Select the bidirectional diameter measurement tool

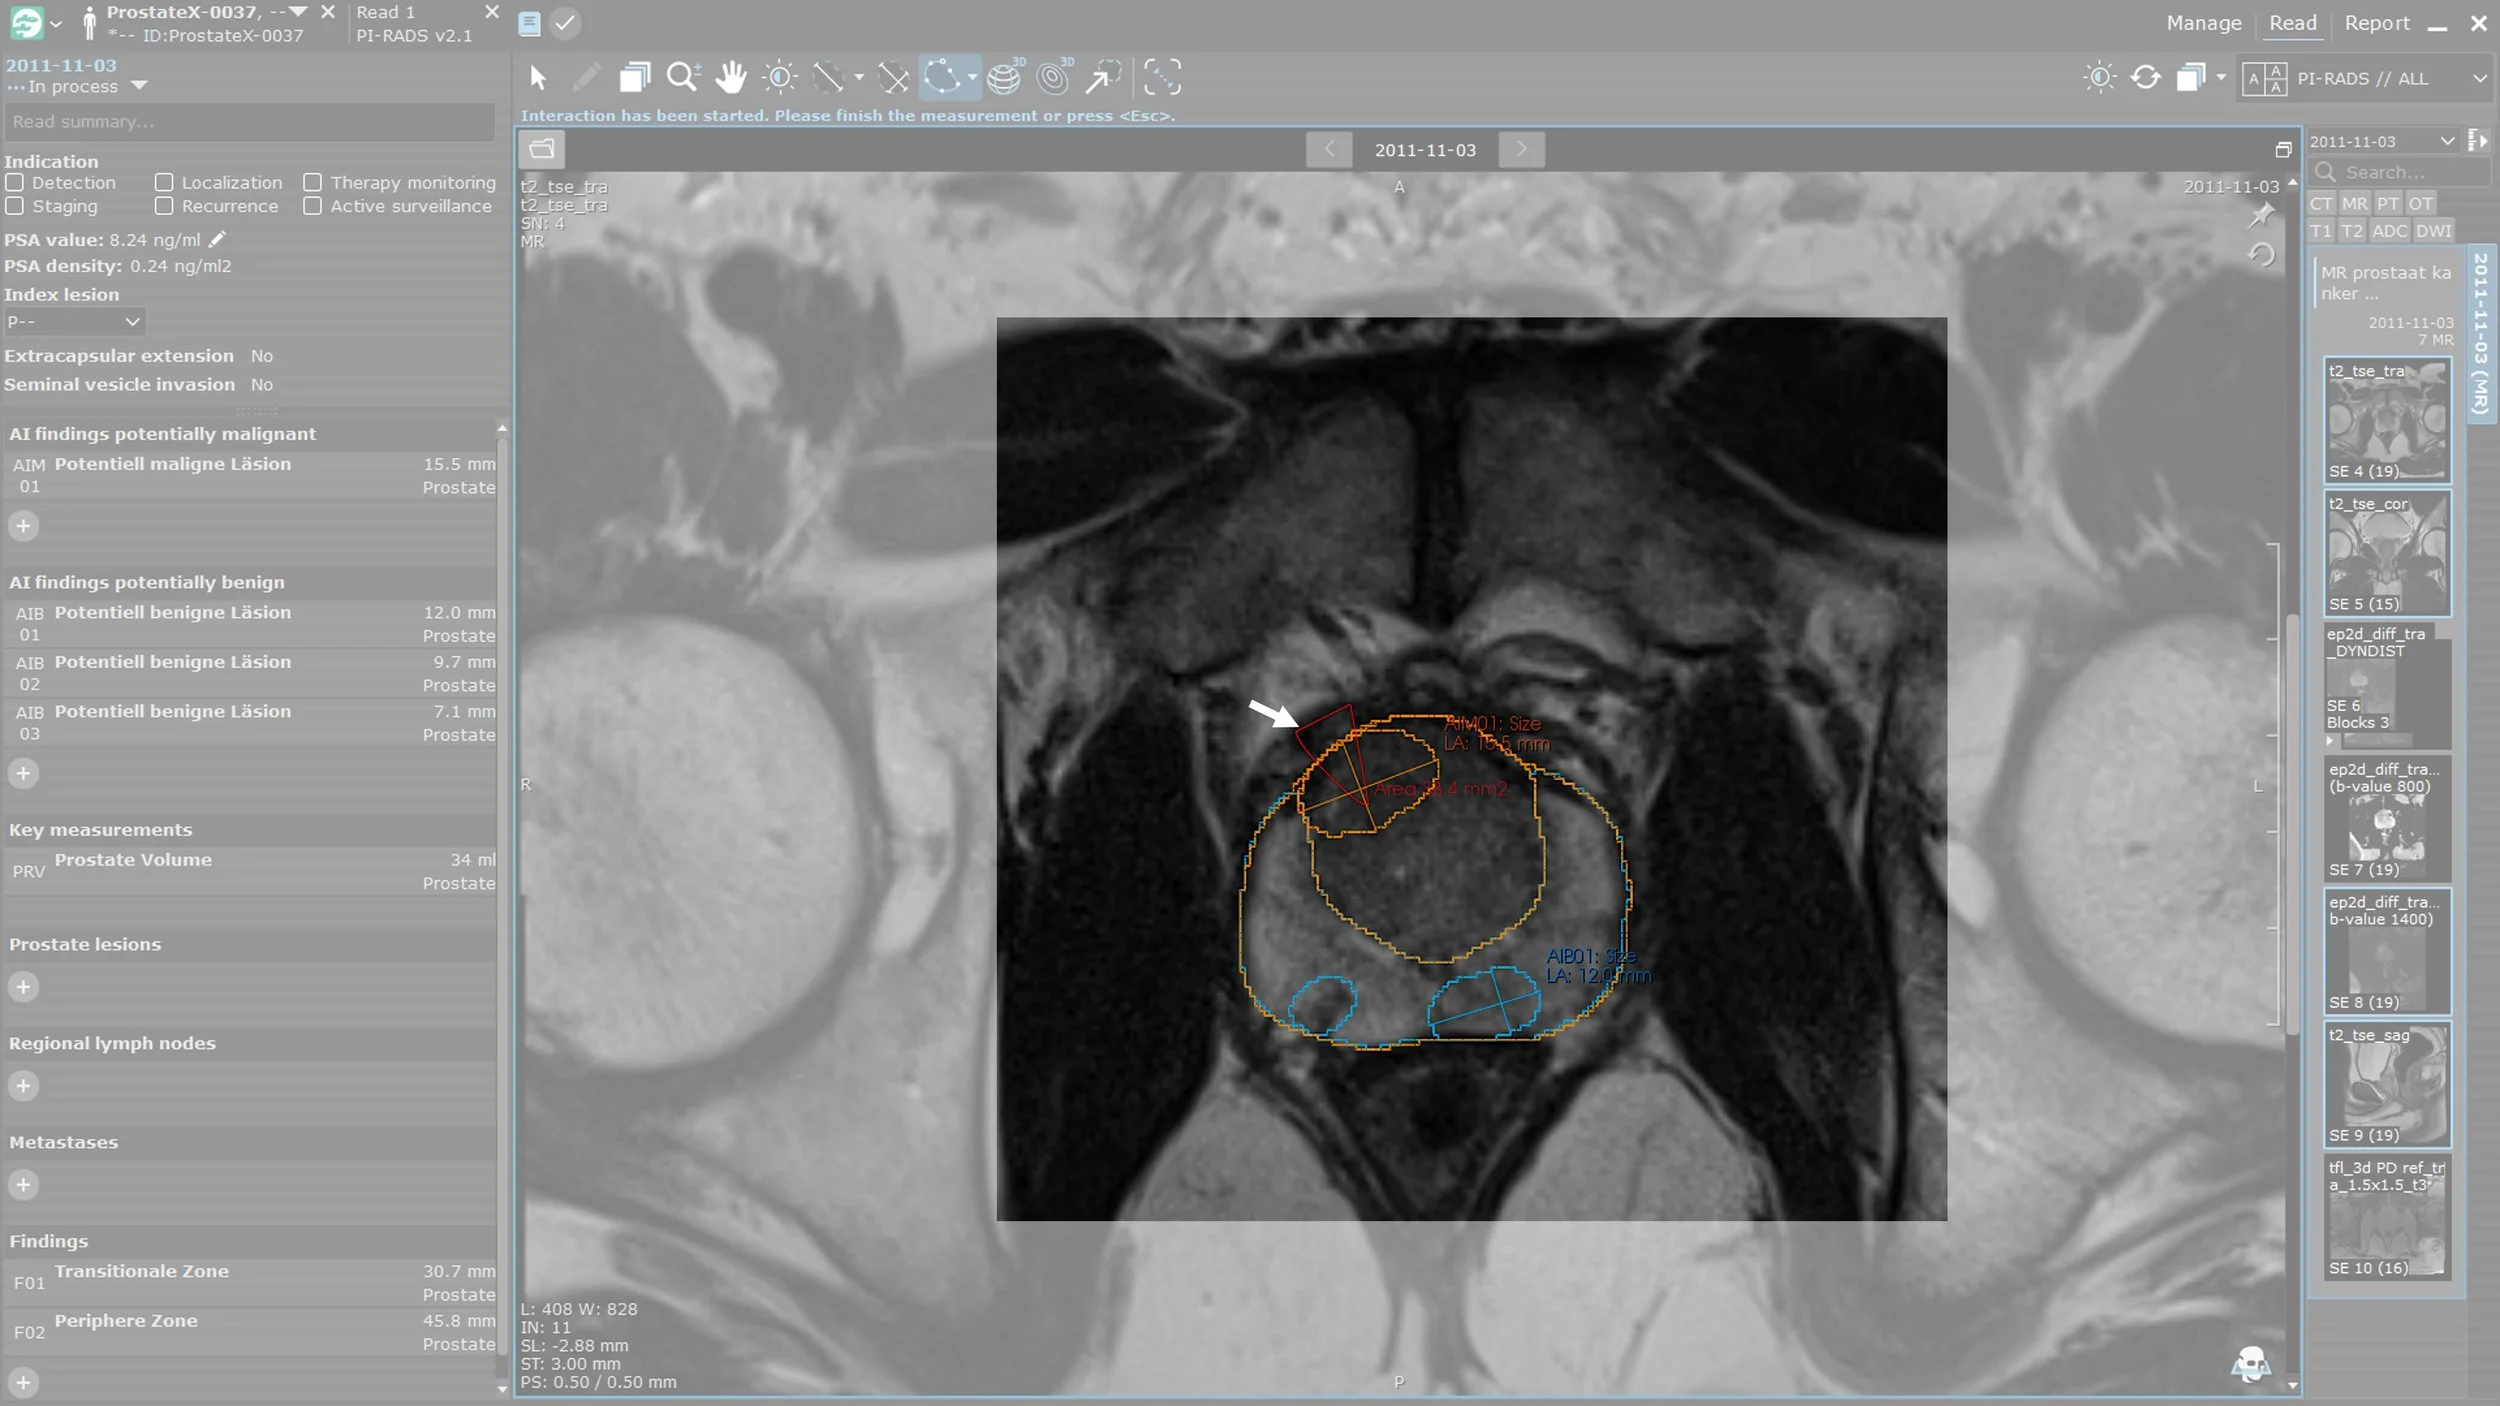pyautogui.click(x=893, y=78)
